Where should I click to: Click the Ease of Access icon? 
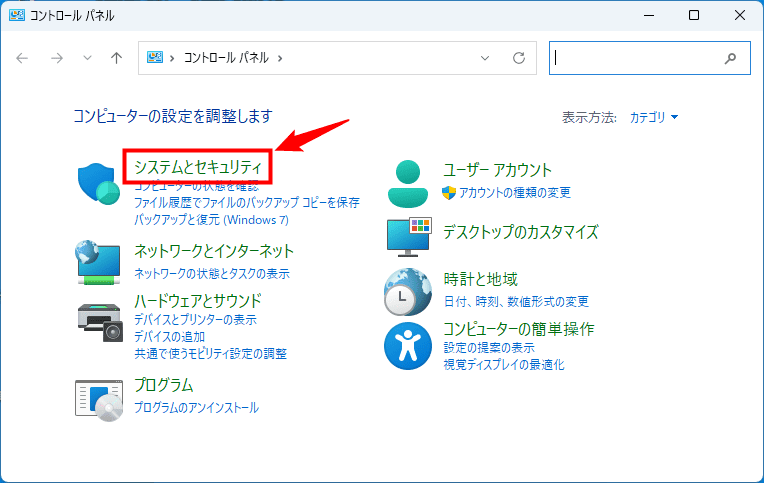click(x=408, y=346)
